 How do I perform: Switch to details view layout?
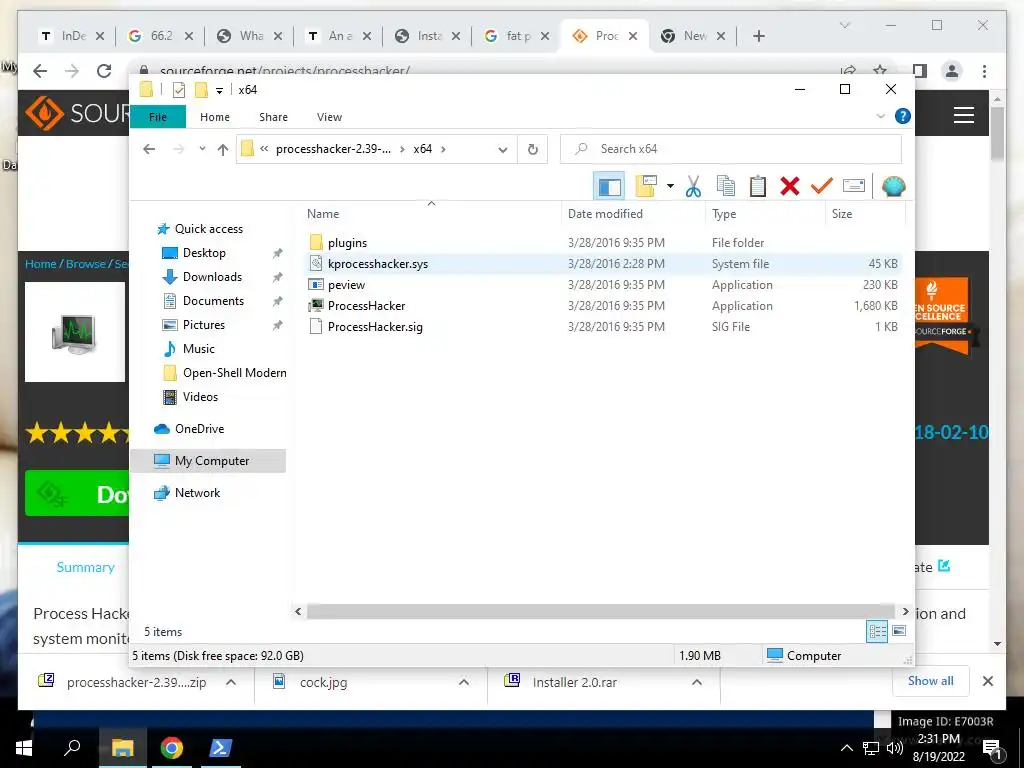877,631
